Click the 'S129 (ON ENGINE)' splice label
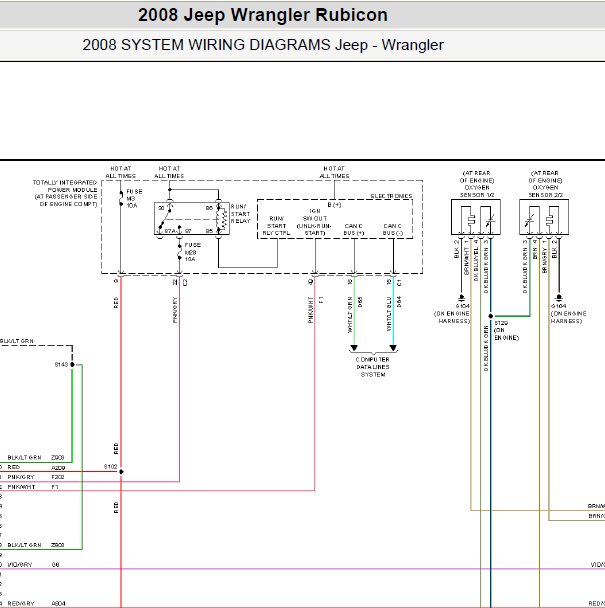605x608 pixels. [506, 330]
